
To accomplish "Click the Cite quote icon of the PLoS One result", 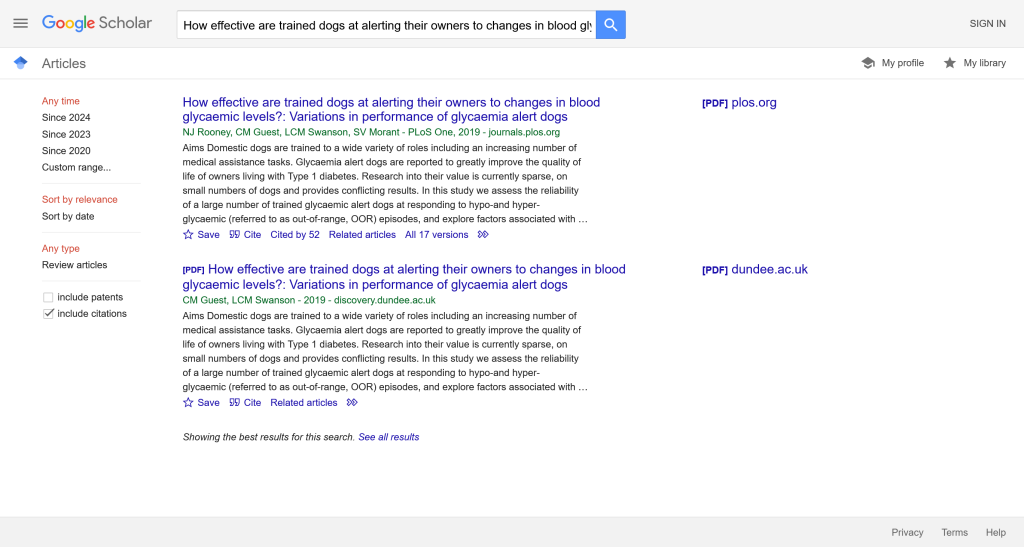I will click(234, 234).
